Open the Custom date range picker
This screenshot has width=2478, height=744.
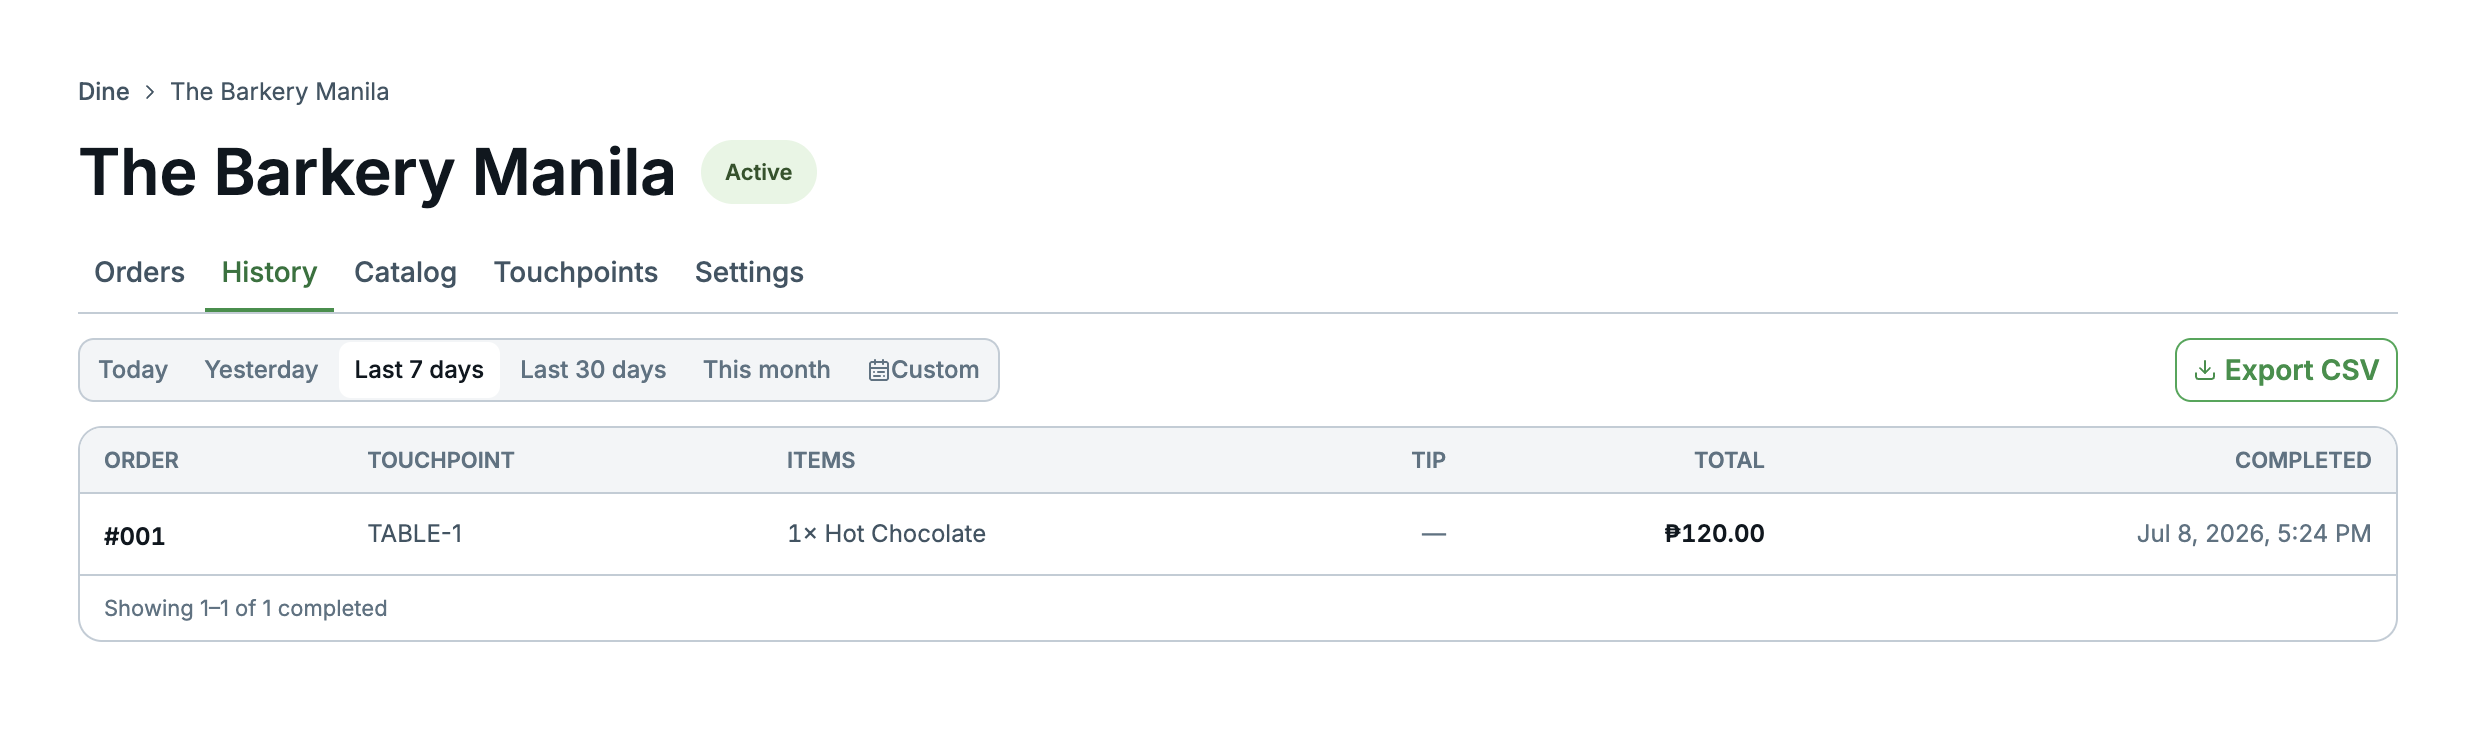[x=923, y=370]
